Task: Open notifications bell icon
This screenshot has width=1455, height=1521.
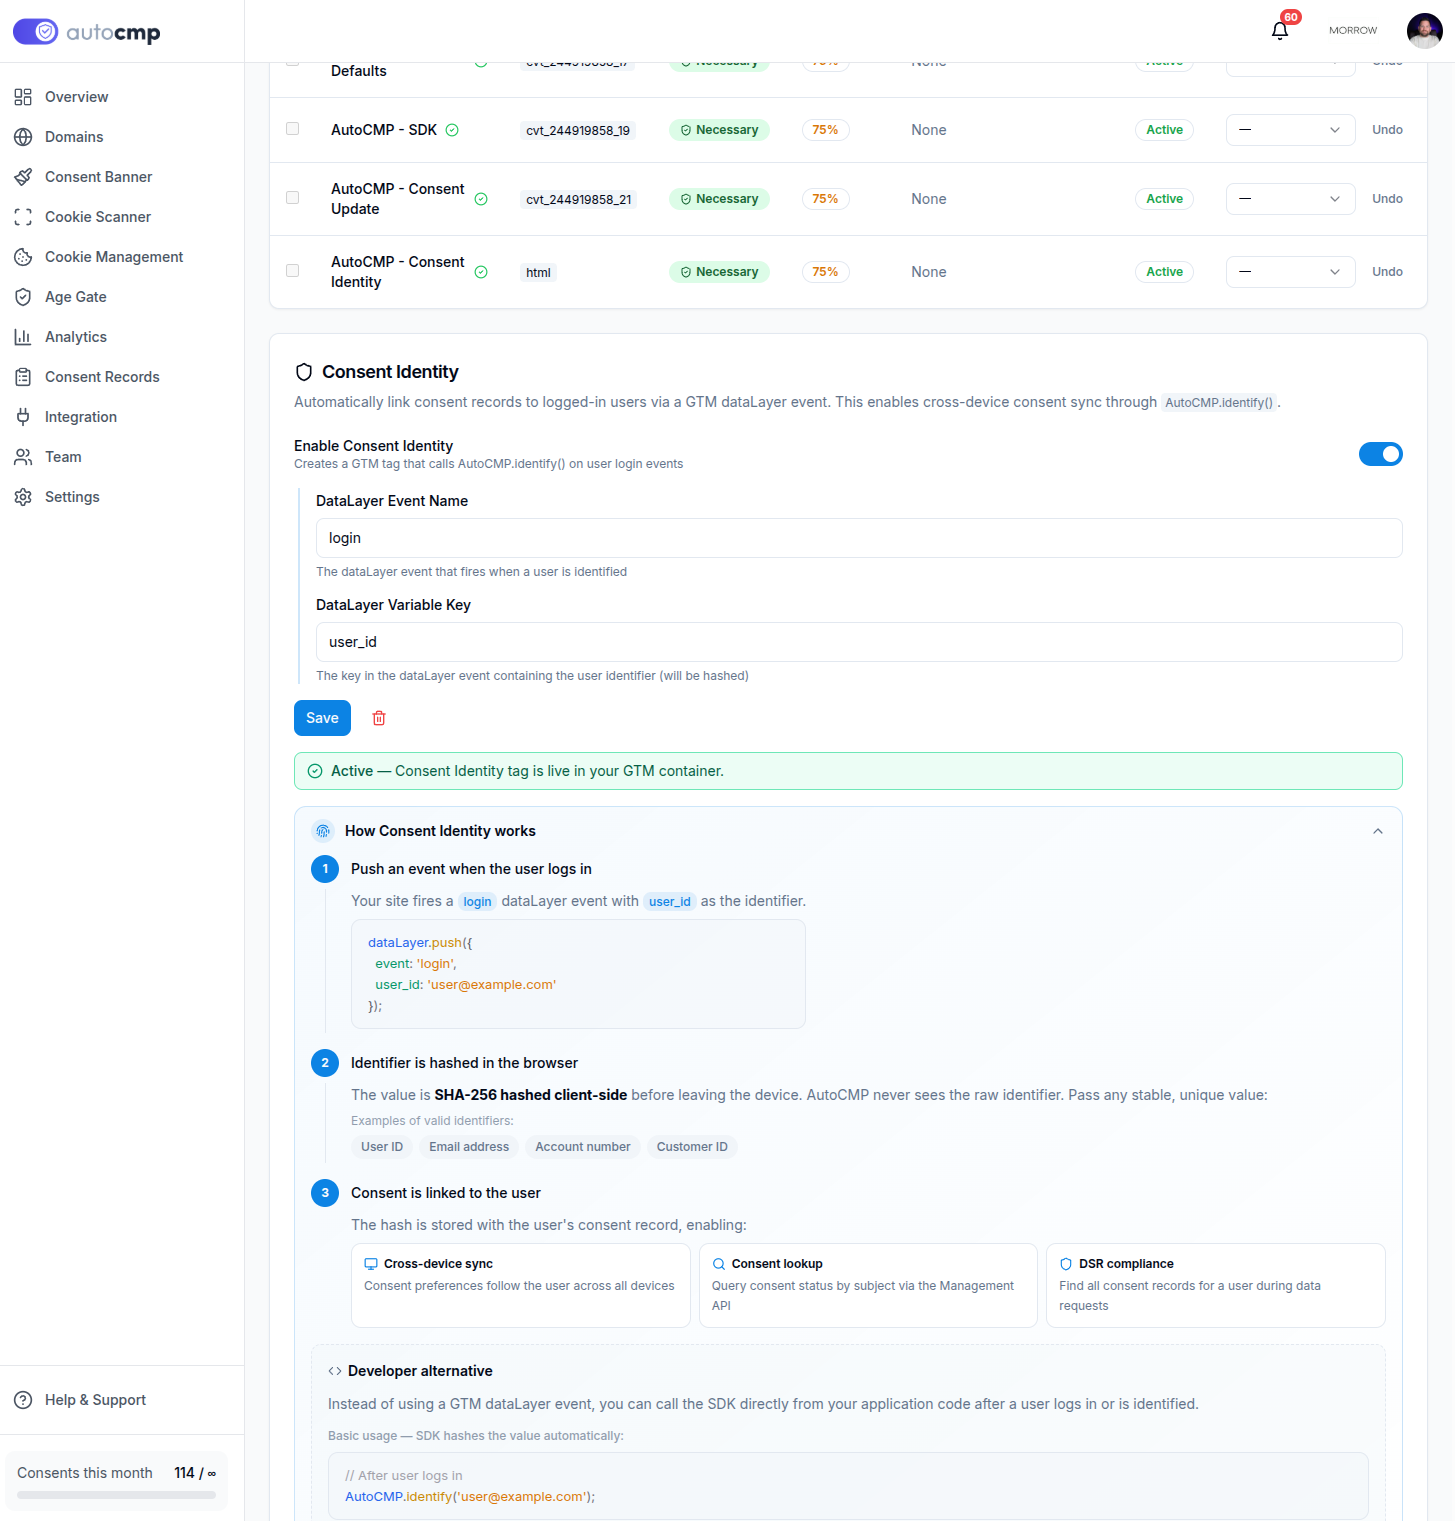Action: click(x=1279, y=30)
